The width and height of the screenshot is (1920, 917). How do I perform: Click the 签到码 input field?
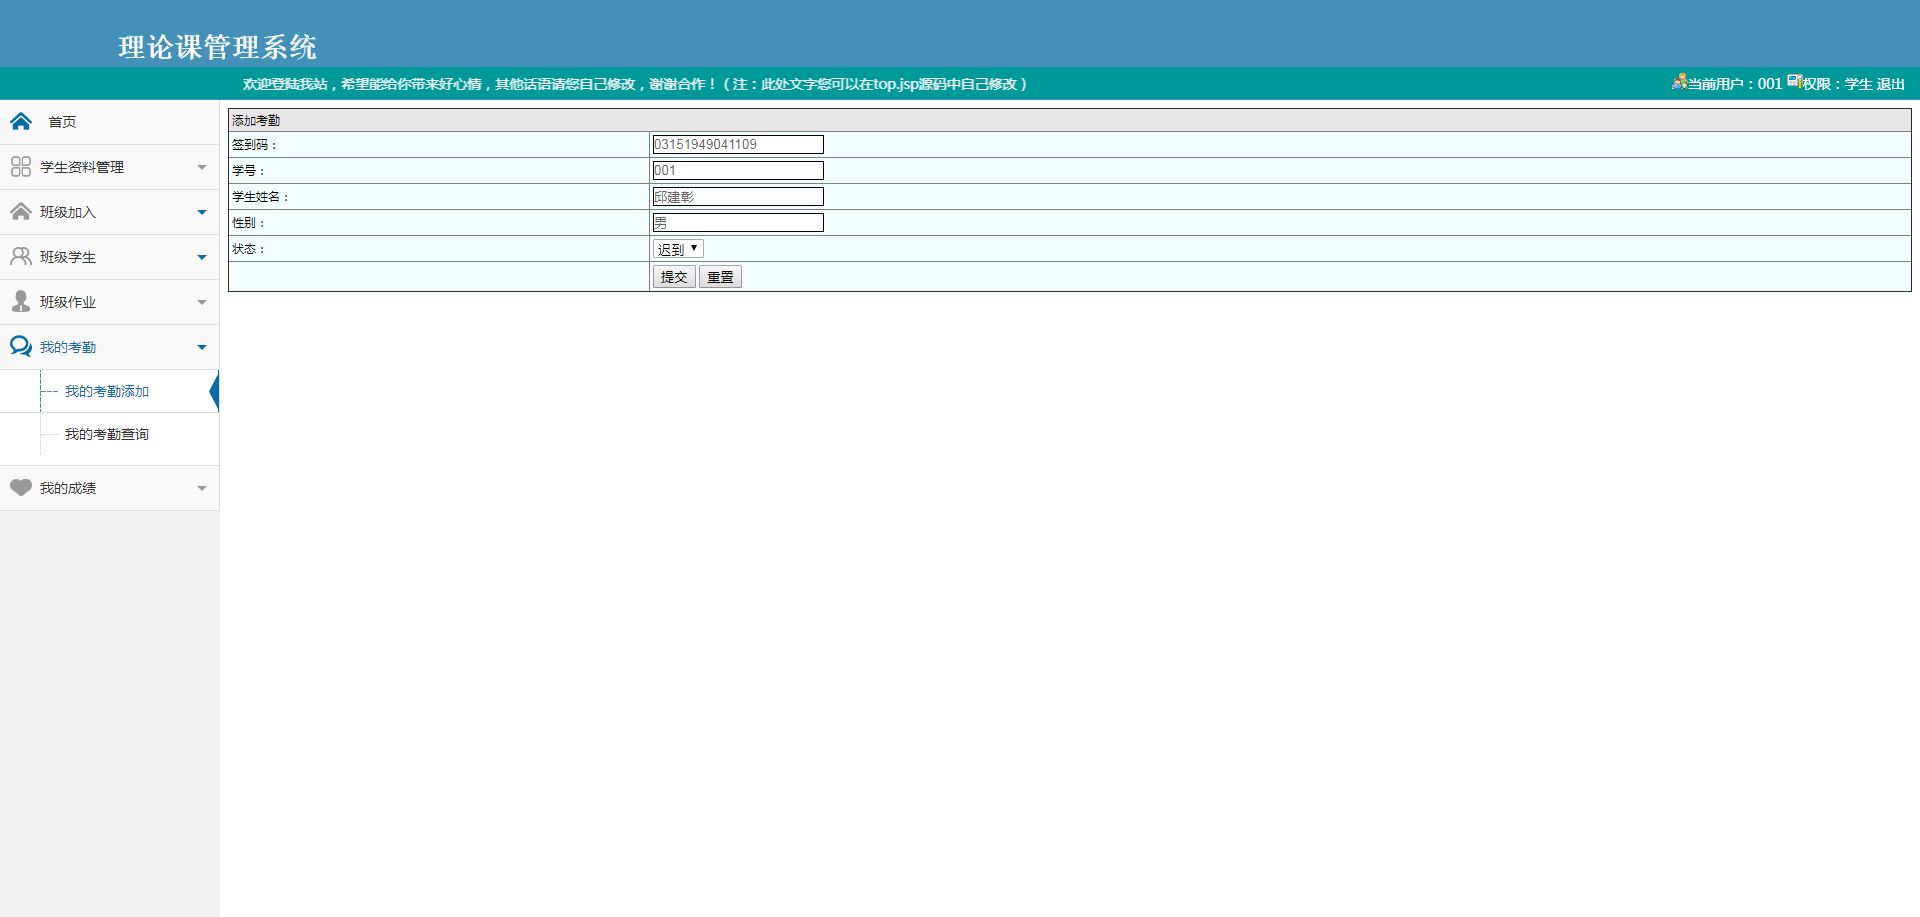pyautogui.click(x=738, y=144)
